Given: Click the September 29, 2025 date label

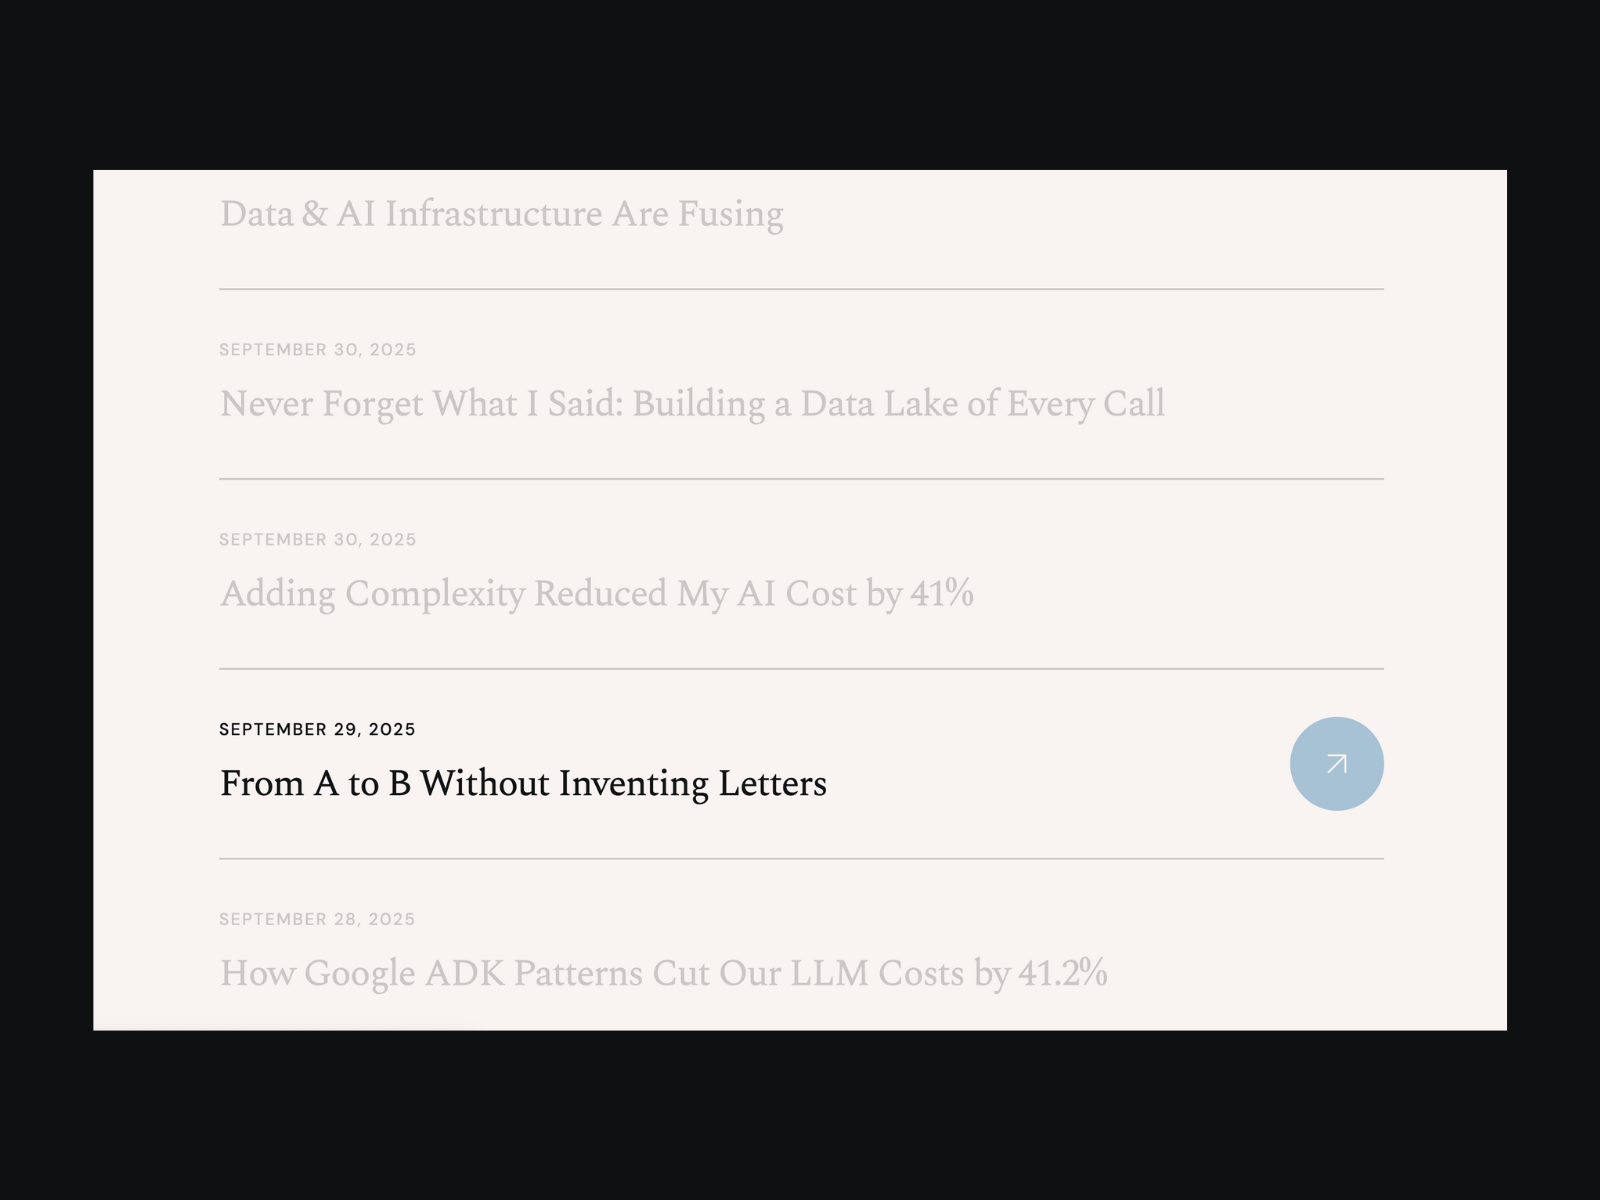Looking at the screenshot, I should [317, 730].
